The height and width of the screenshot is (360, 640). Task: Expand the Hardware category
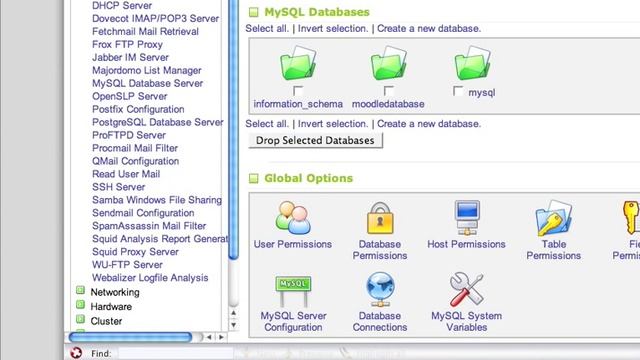pos(80,304)
